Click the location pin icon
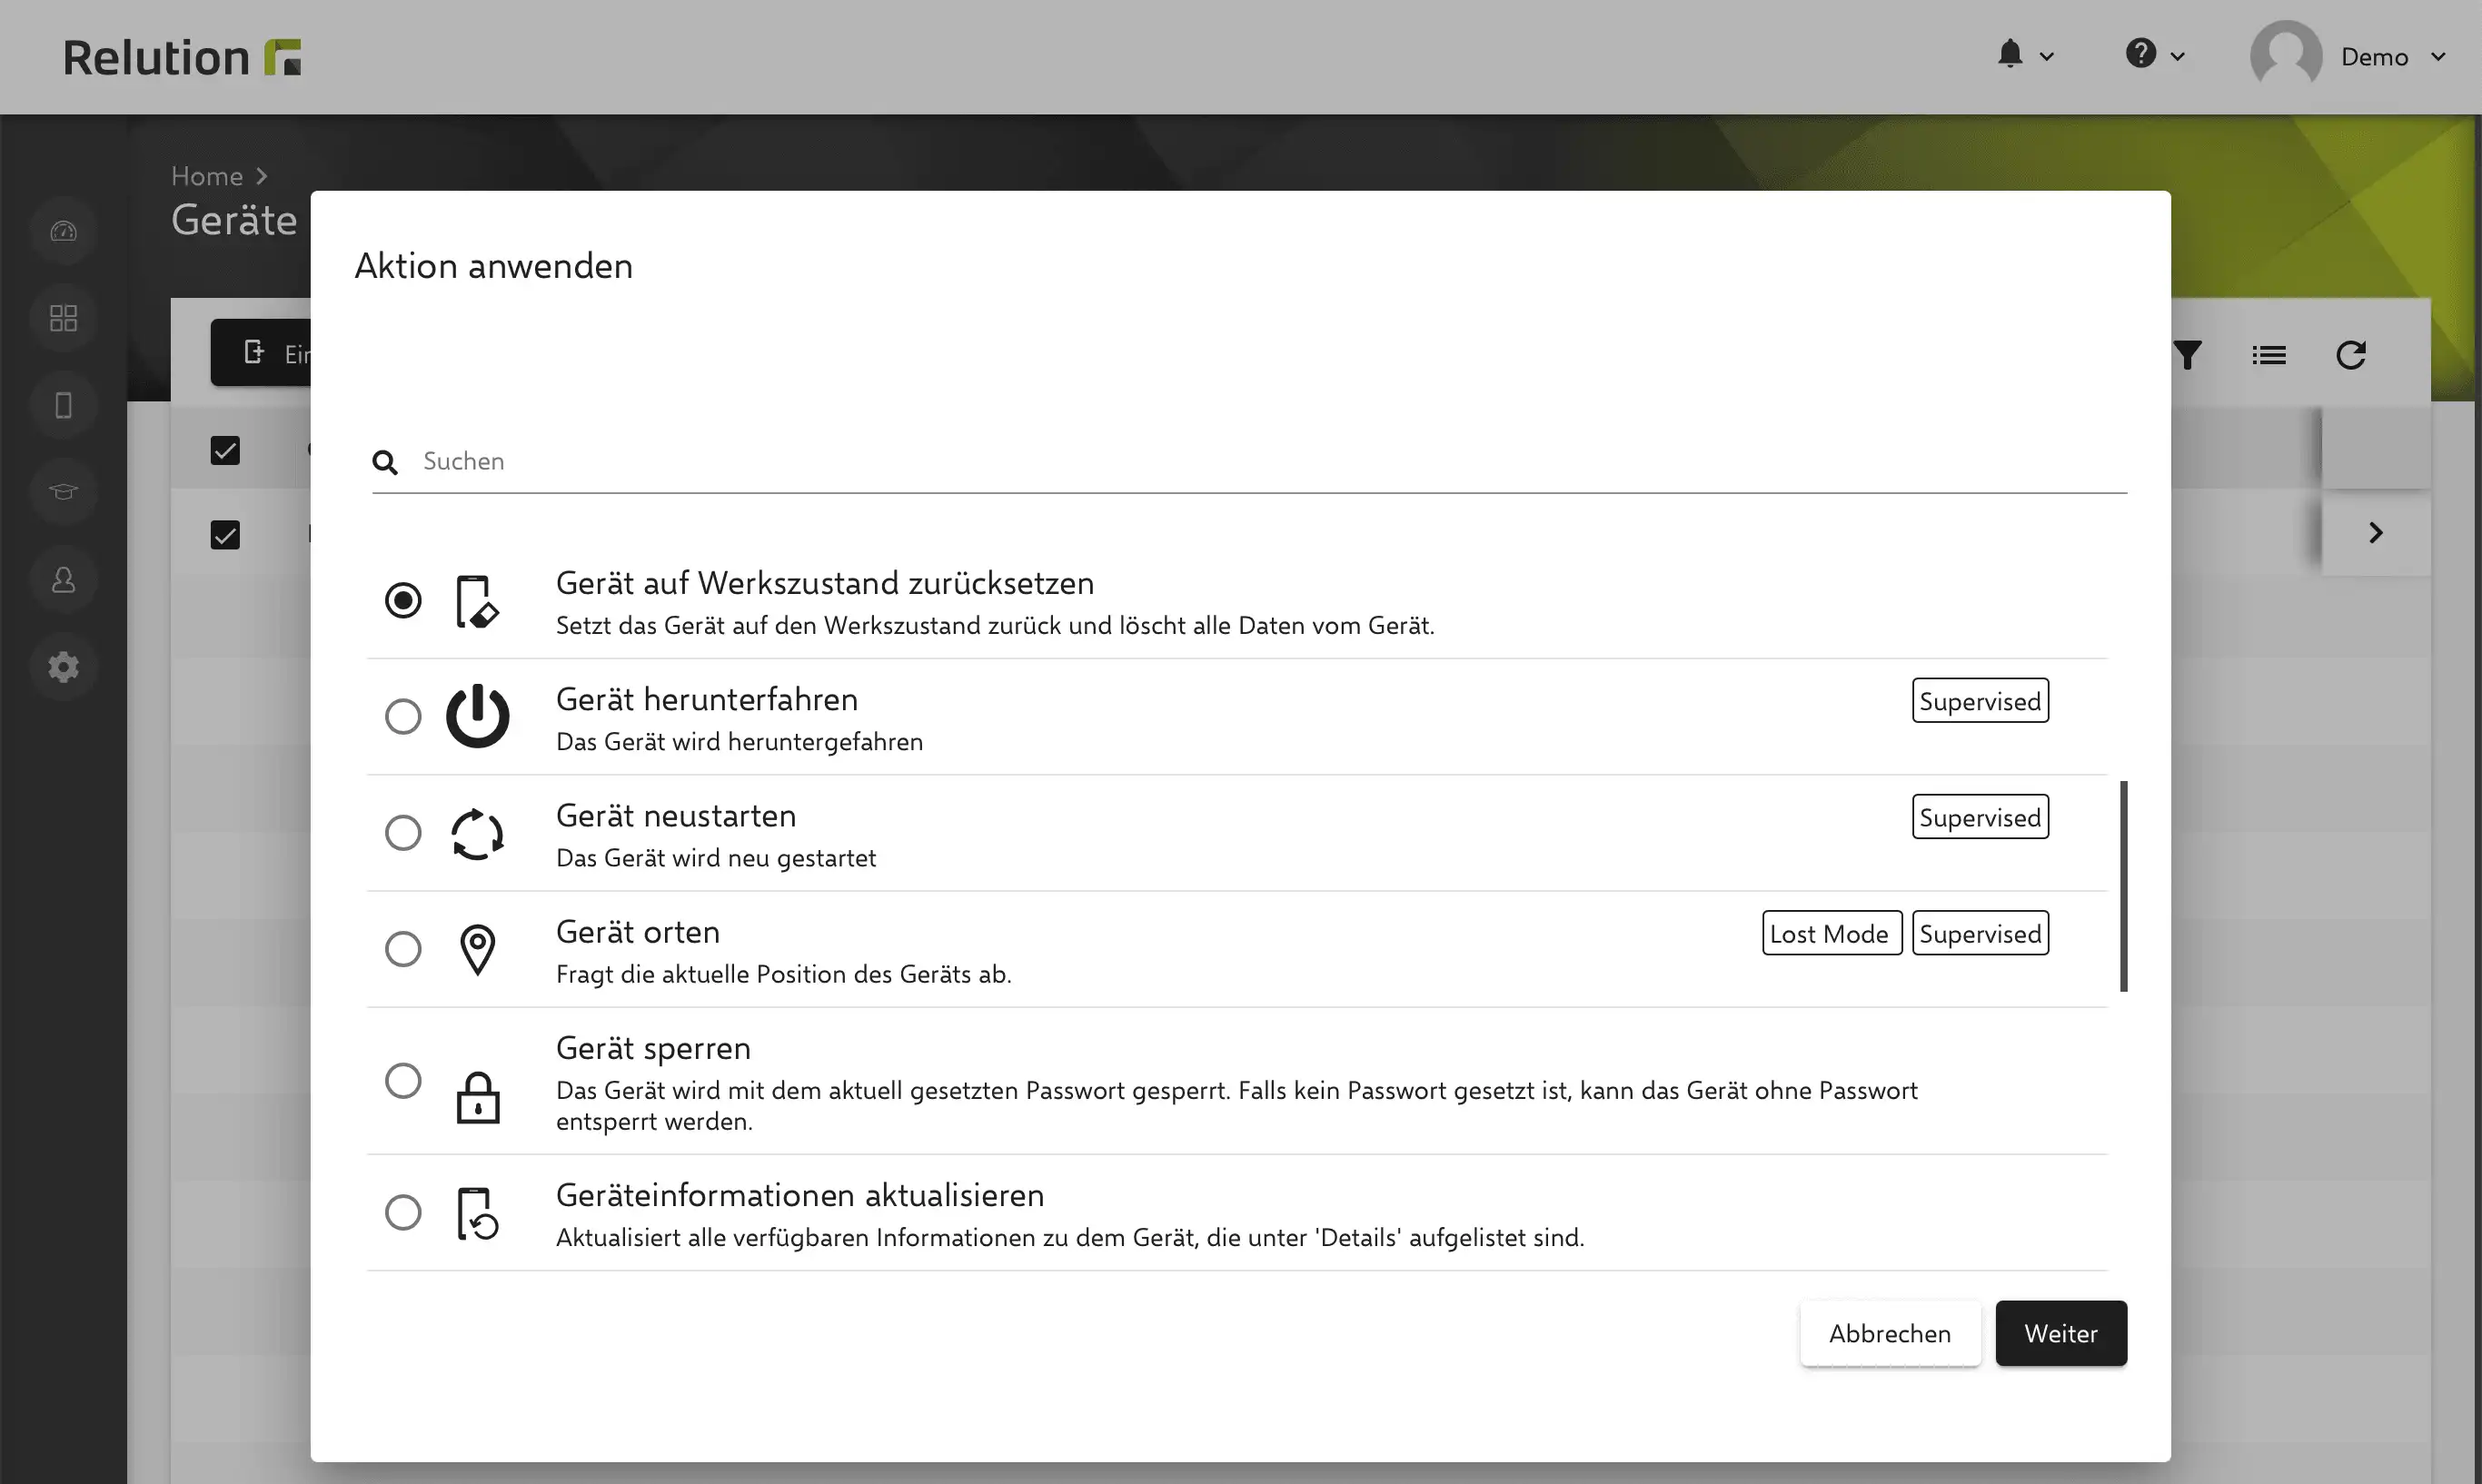This screenshot has height=1484, width=2482. coord(478,950)
